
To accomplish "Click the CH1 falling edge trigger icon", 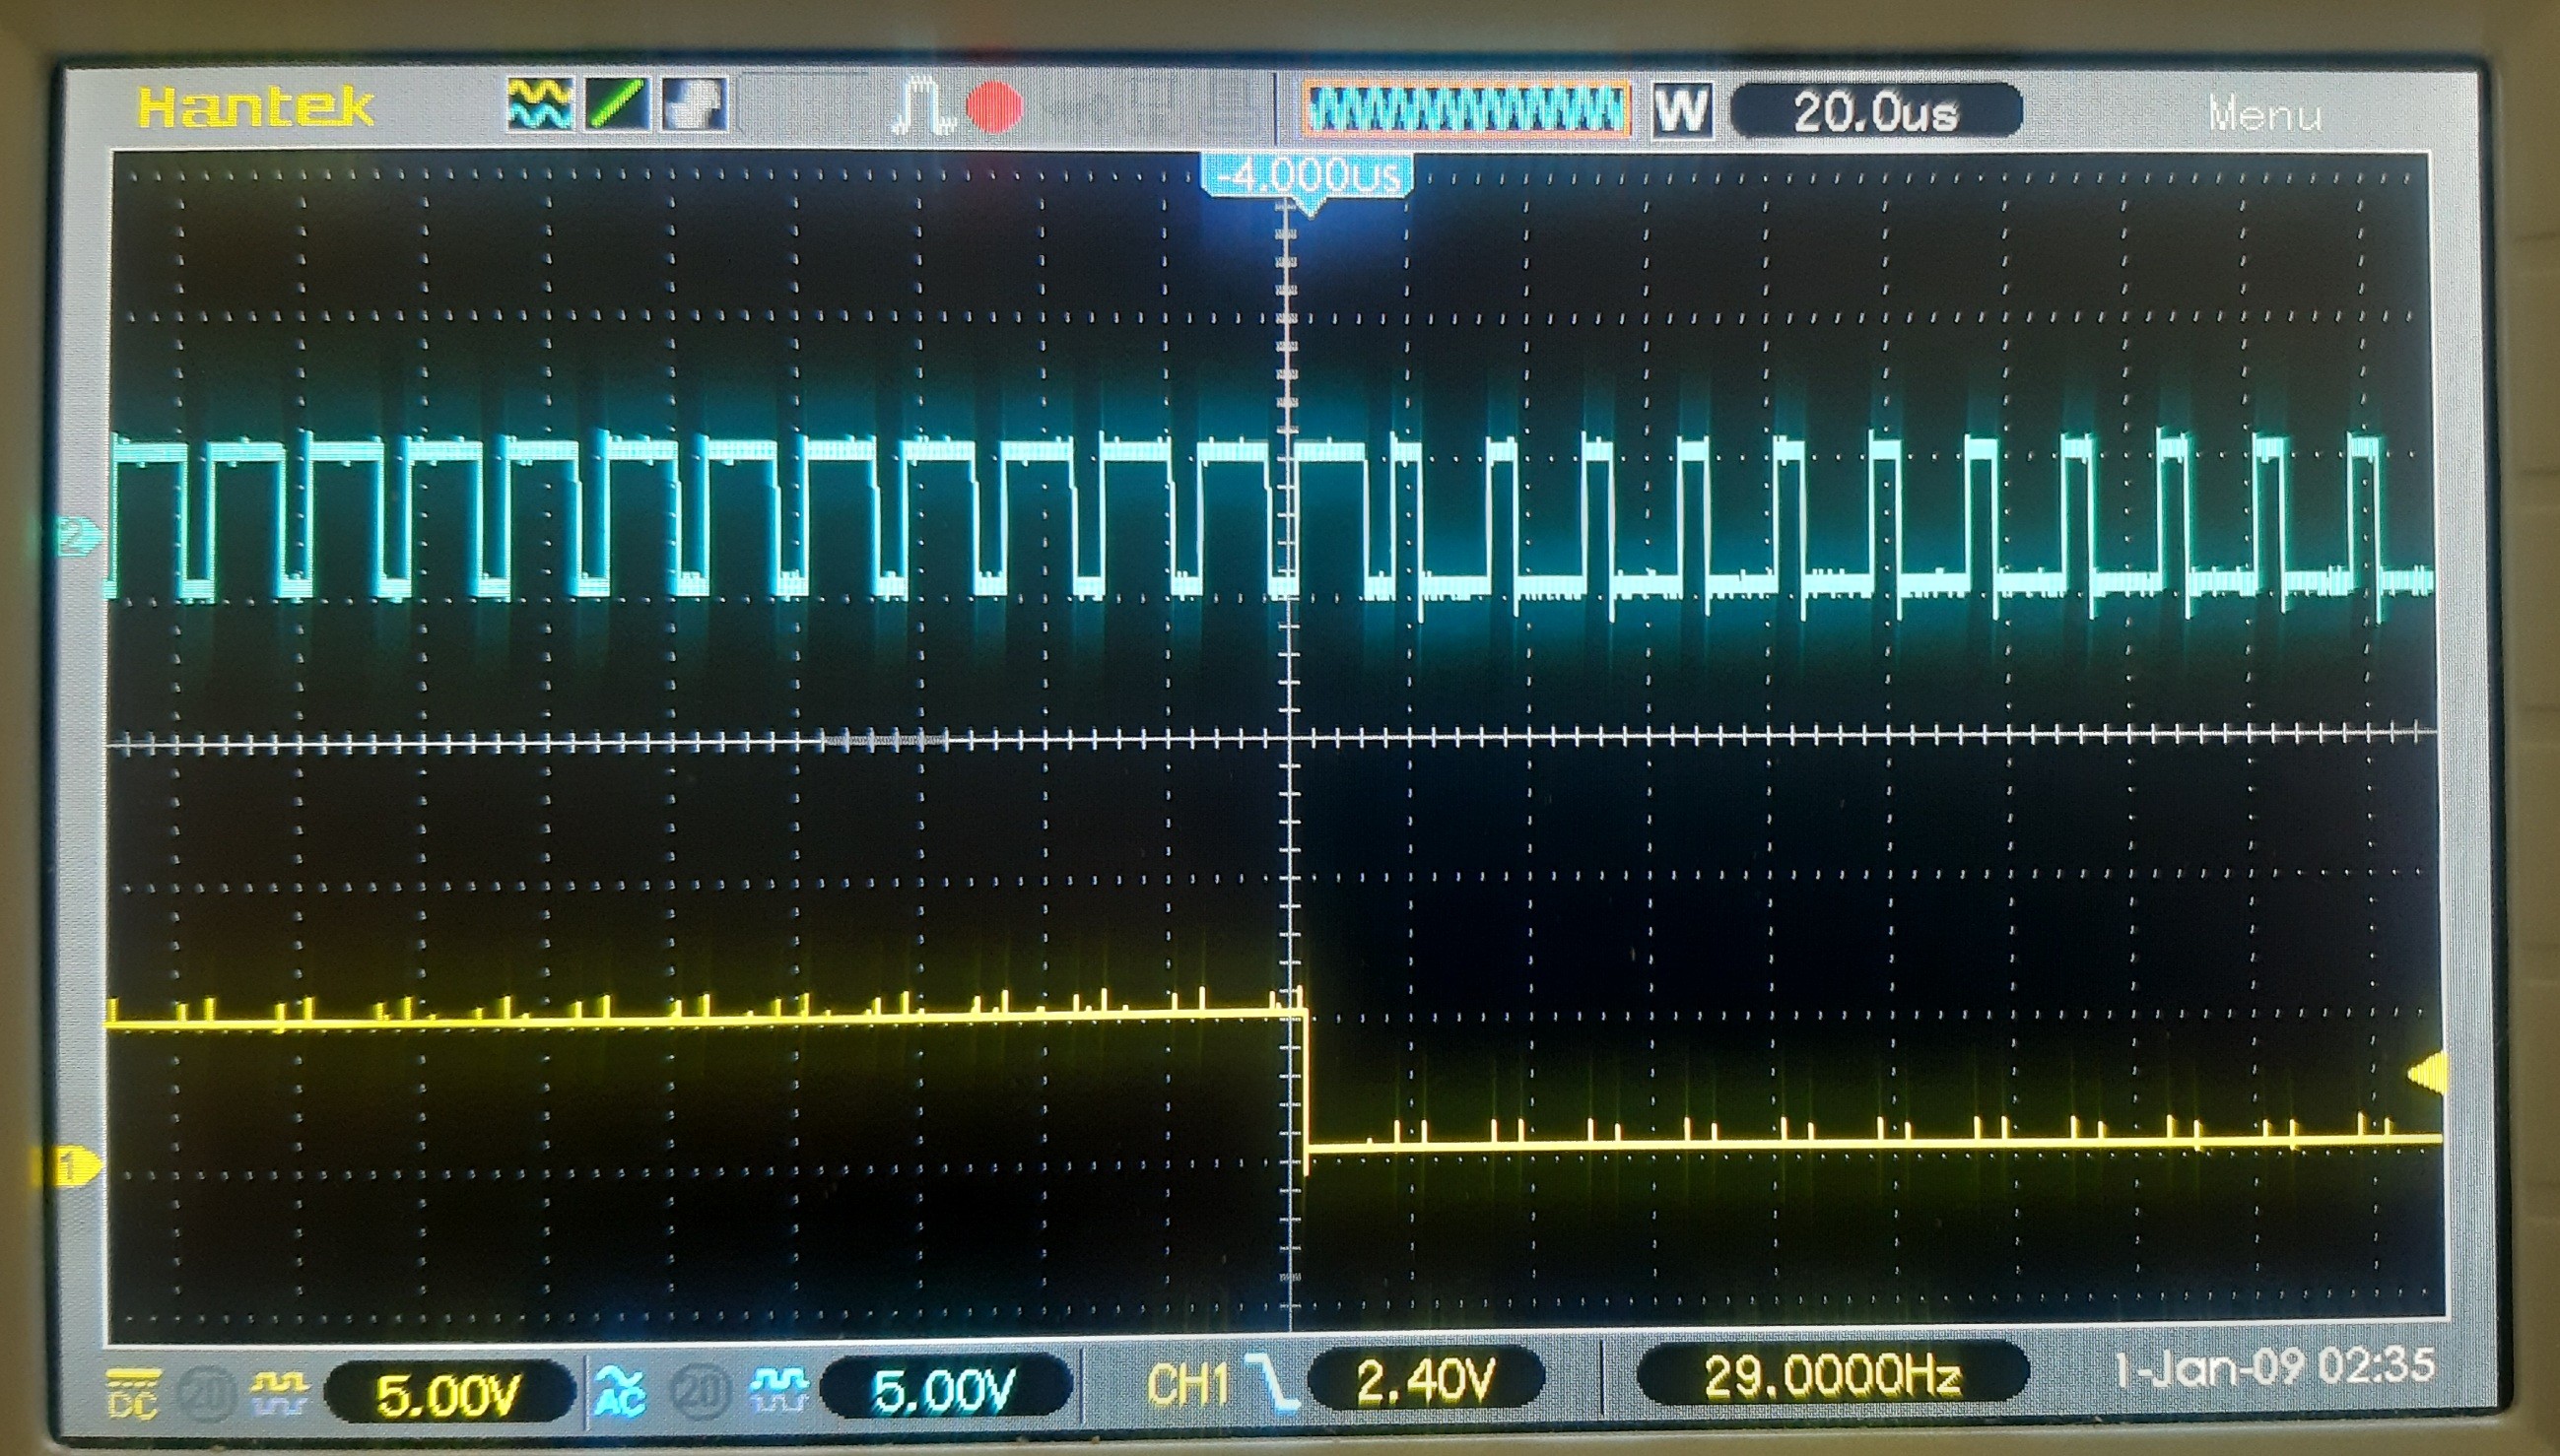I will (1270, 1385).
